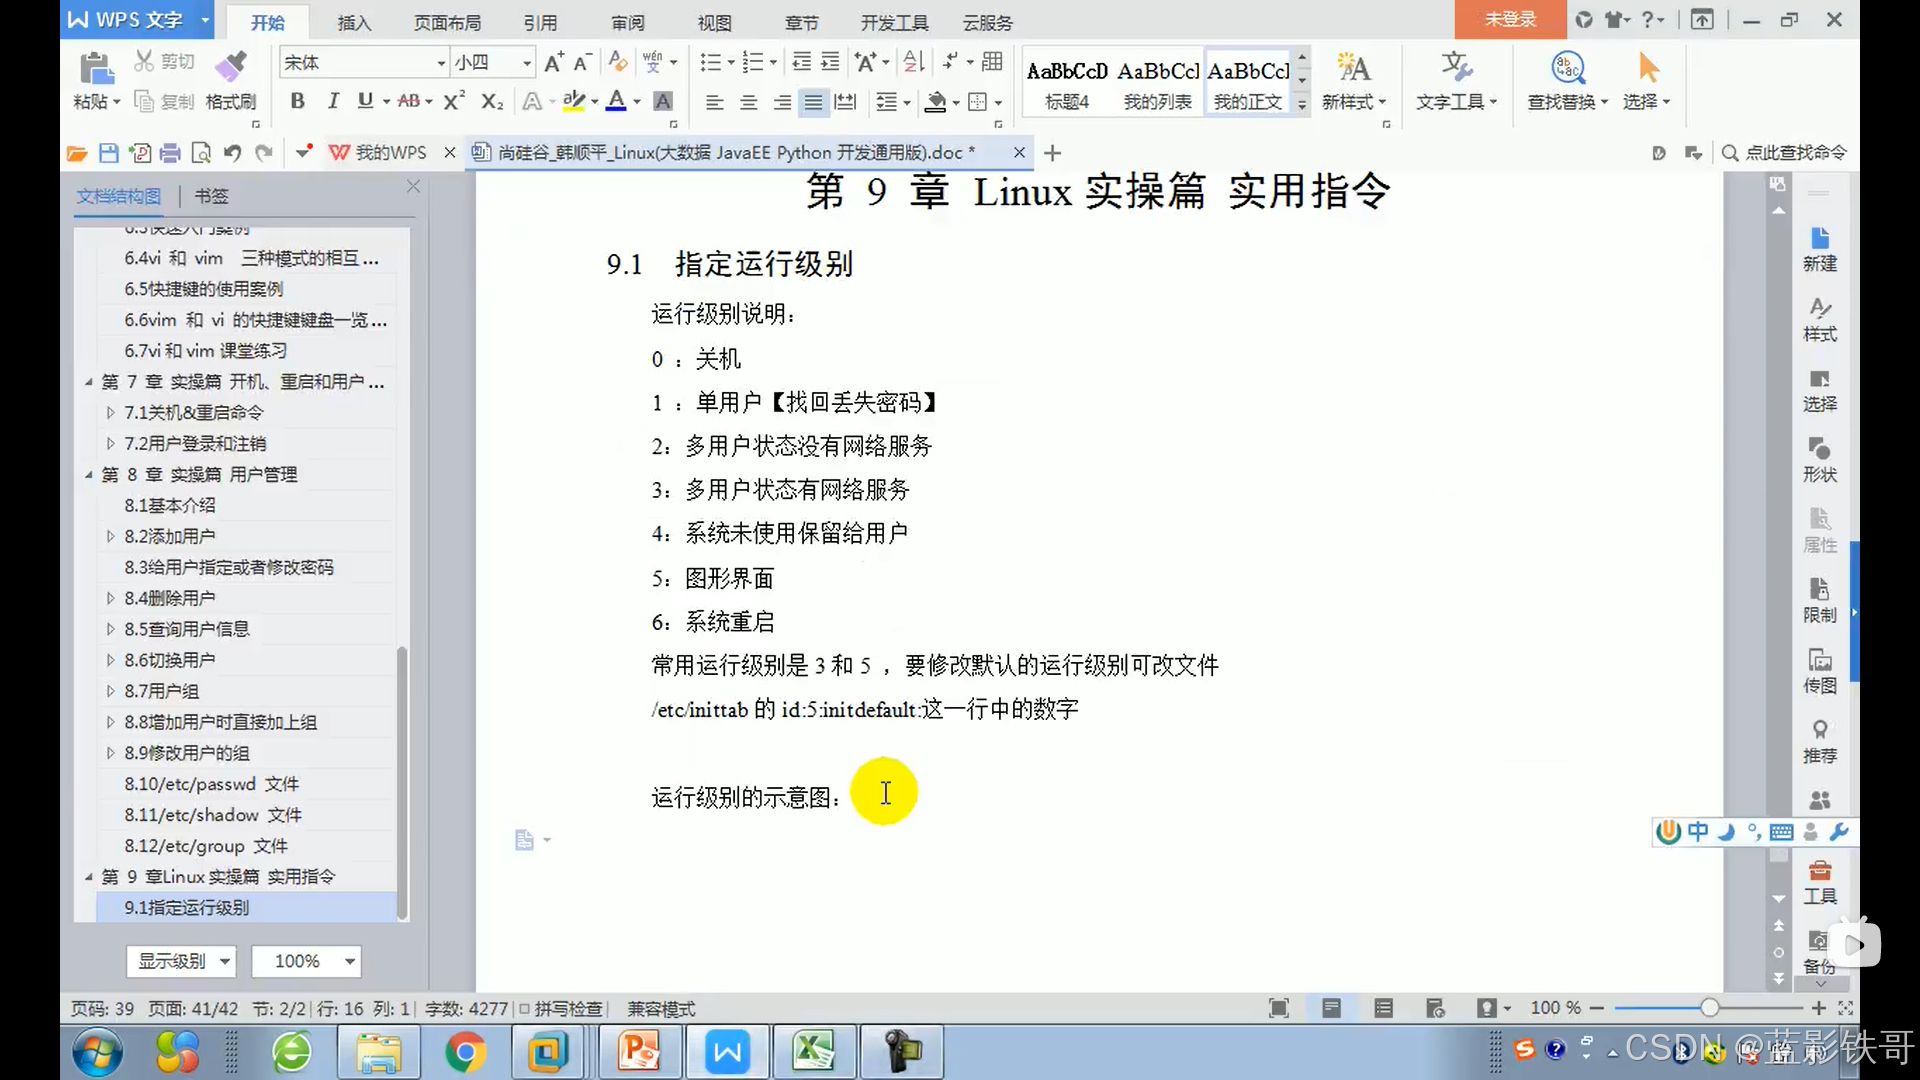The width and height of the screenshot is (1920, 1080).
Task: Toggle the spell check status box
Action: point(524,1009)
